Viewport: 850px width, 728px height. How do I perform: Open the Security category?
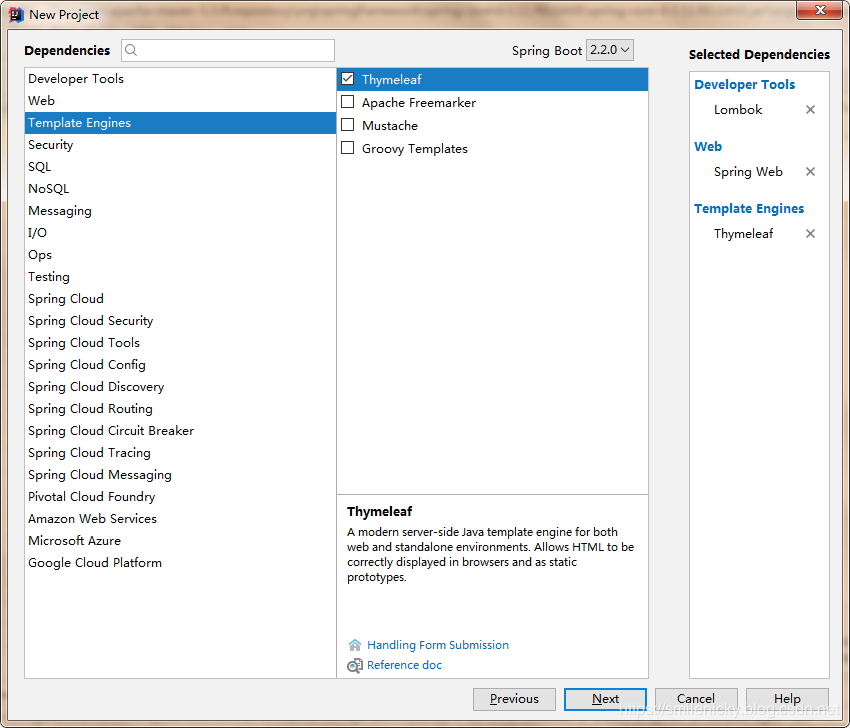tap(180, 145)
